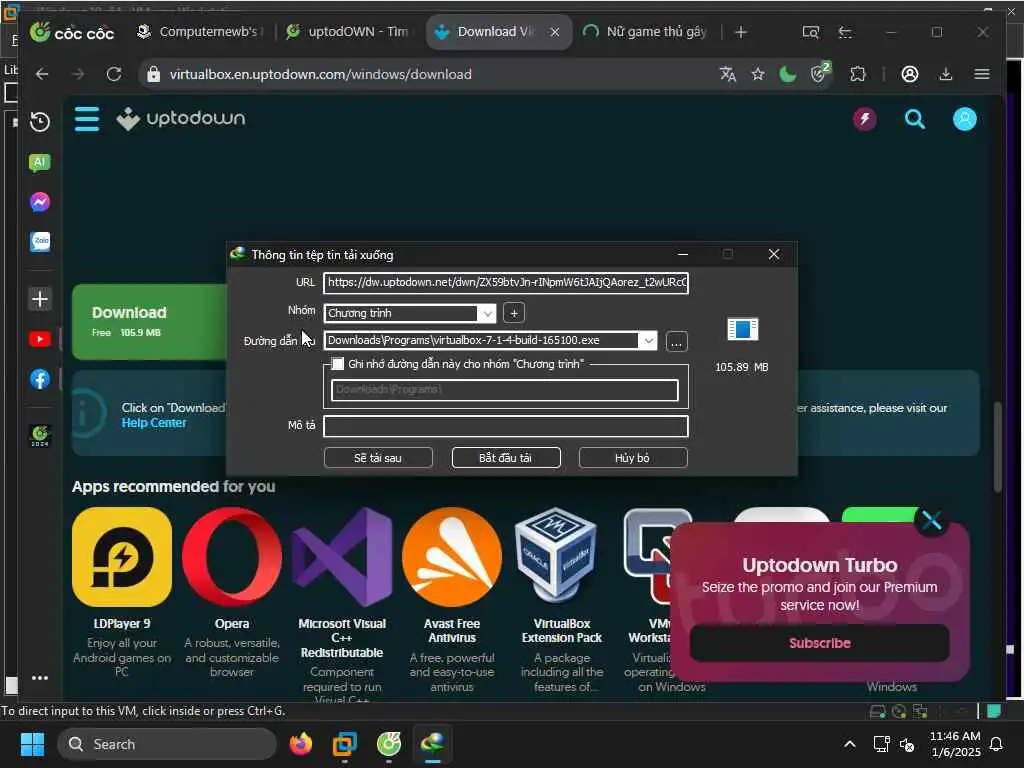Open the Opera app card
The image size is (1024, 768).
tap(232, 591)
